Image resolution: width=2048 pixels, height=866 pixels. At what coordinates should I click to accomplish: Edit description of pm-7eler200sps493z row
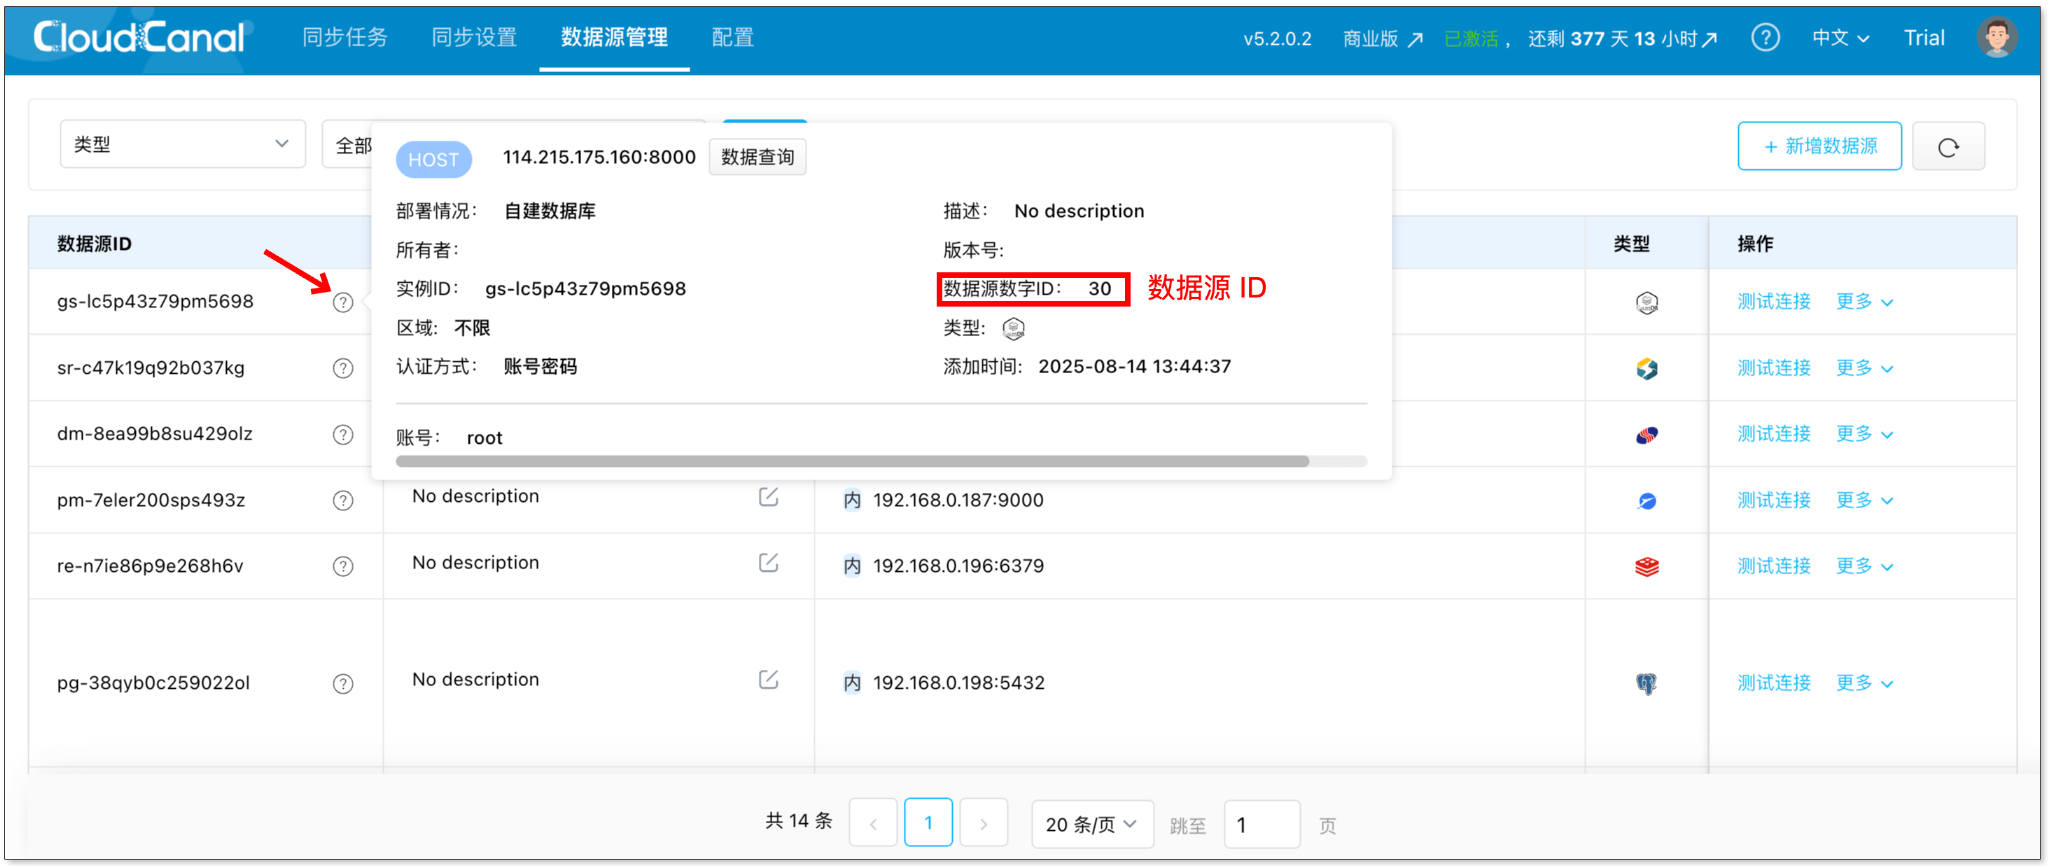[x=768, y=497]
